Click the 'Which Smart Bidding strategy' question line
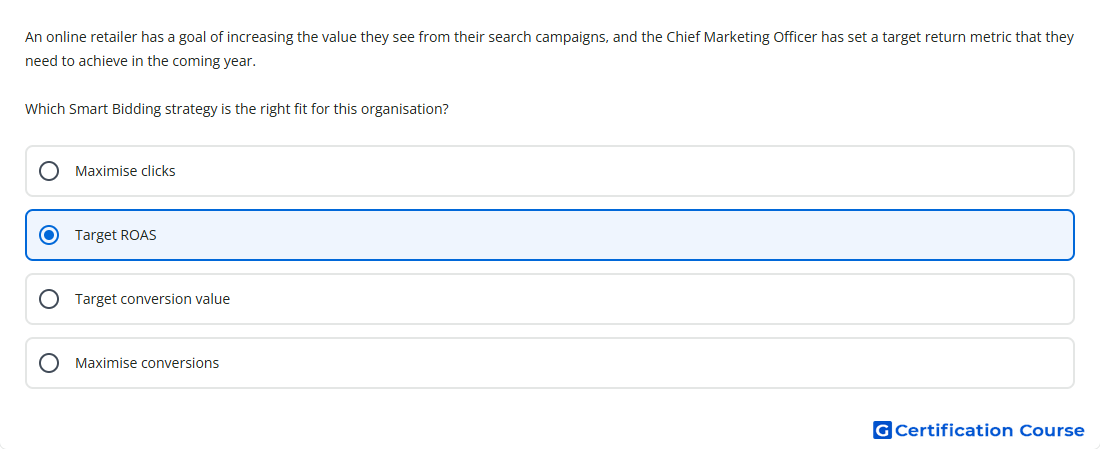Screen dimensions: 1100x449 coord(236,109)
